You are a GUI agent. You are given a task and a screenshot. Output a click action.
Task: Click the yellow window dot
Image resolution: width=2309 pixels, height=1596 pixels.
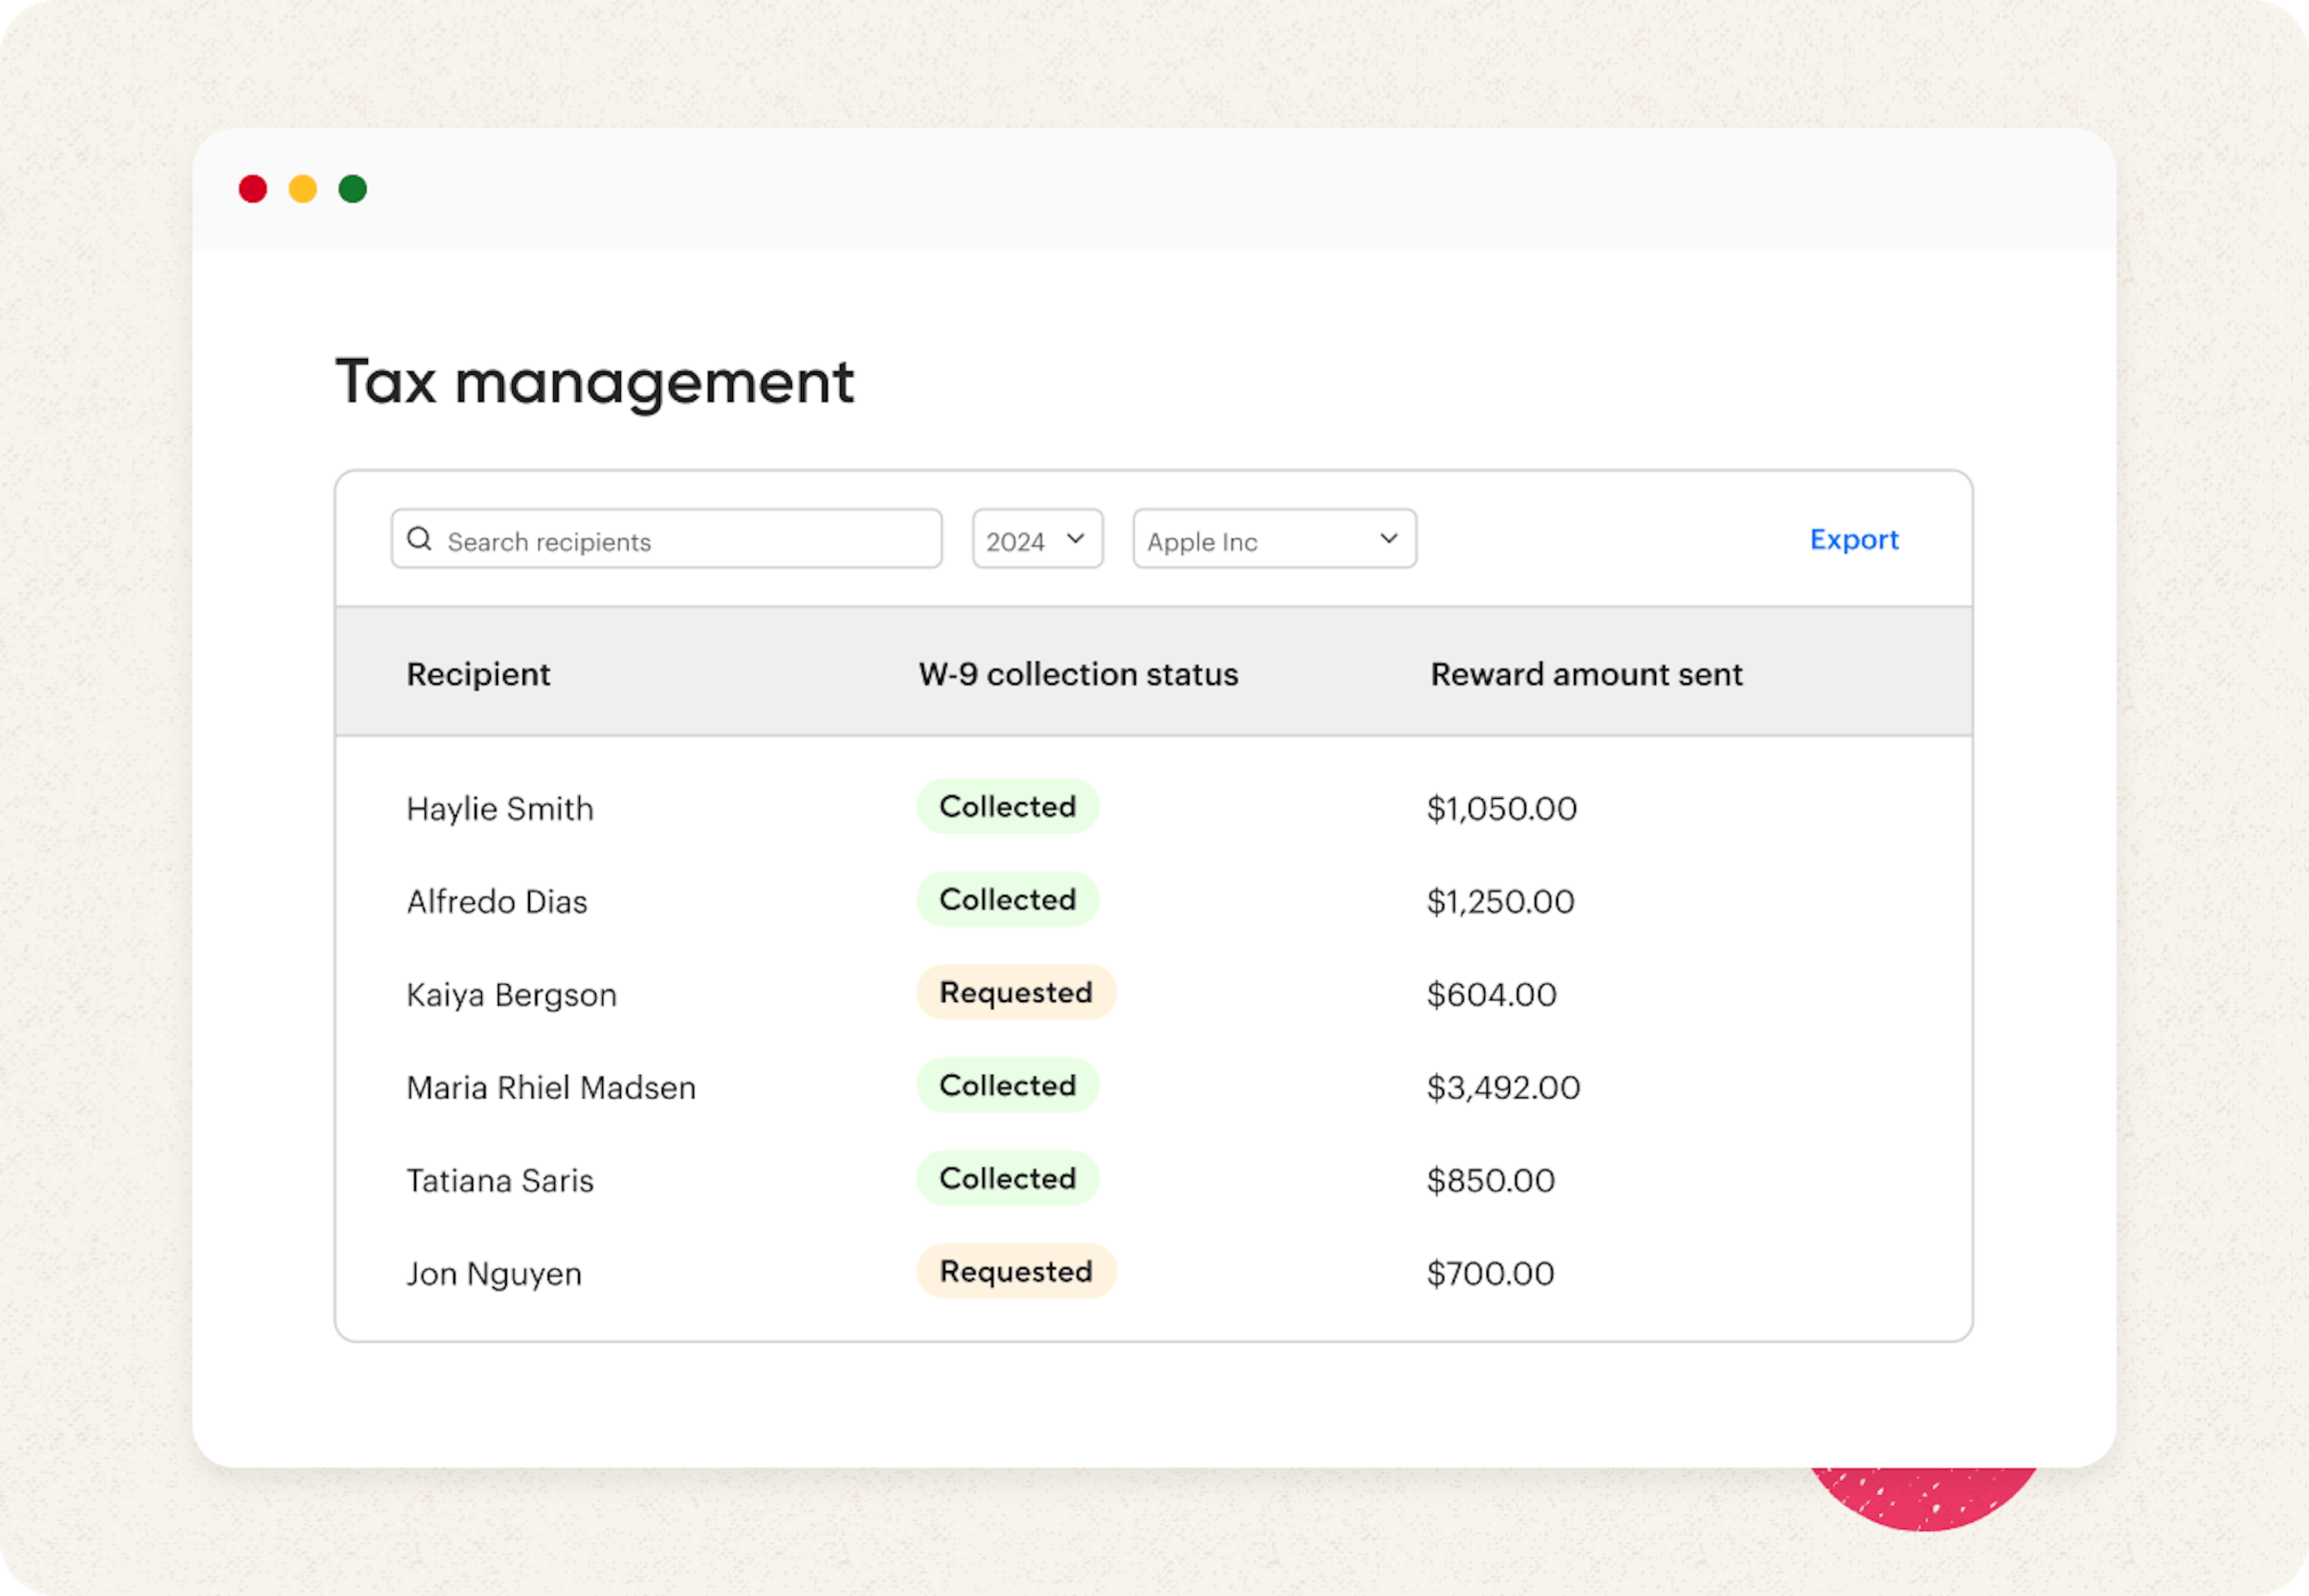[x=303, y=189]
